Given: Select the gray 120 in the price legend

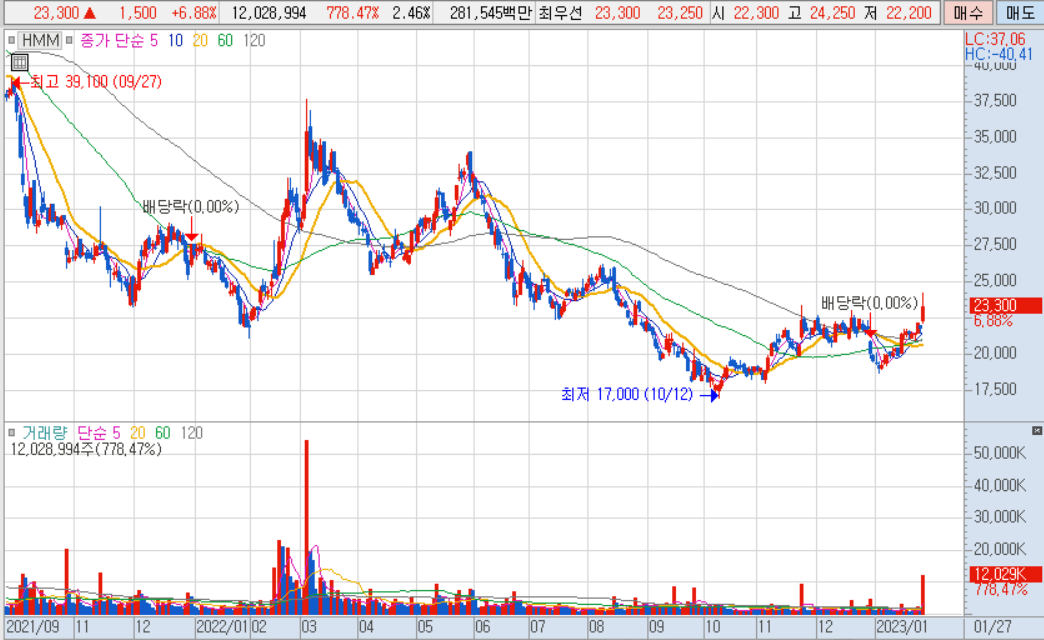Looking at the screenshot, I should click(x=254, y=41).
